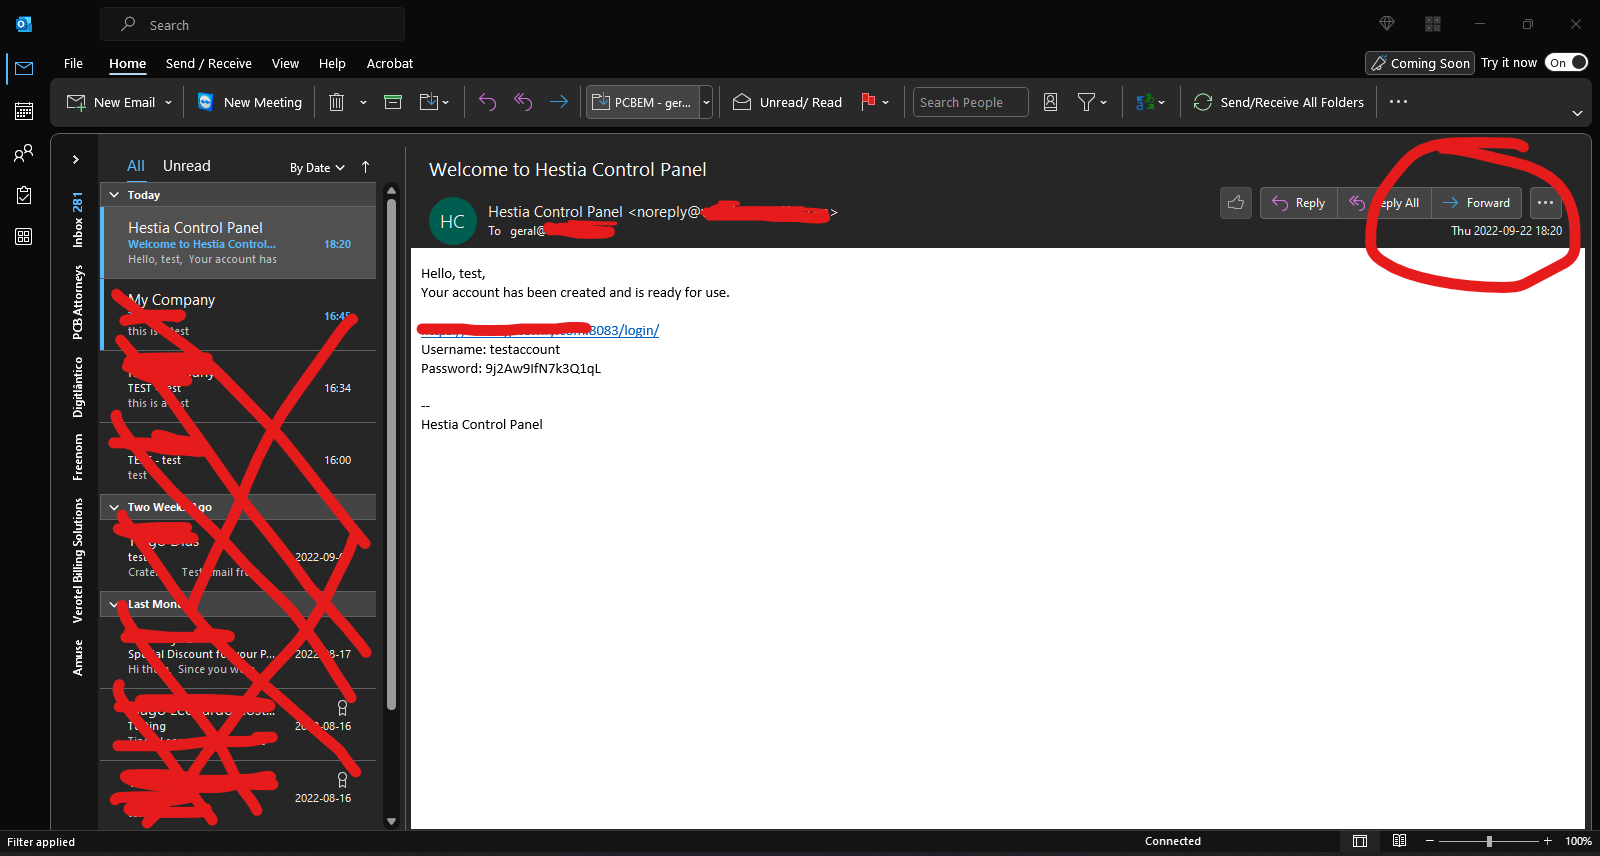The height and width of the screenshot is (856, 1600).
Task: Open Quick Steps gallery dropdown arrow
Action: (706, 102)
